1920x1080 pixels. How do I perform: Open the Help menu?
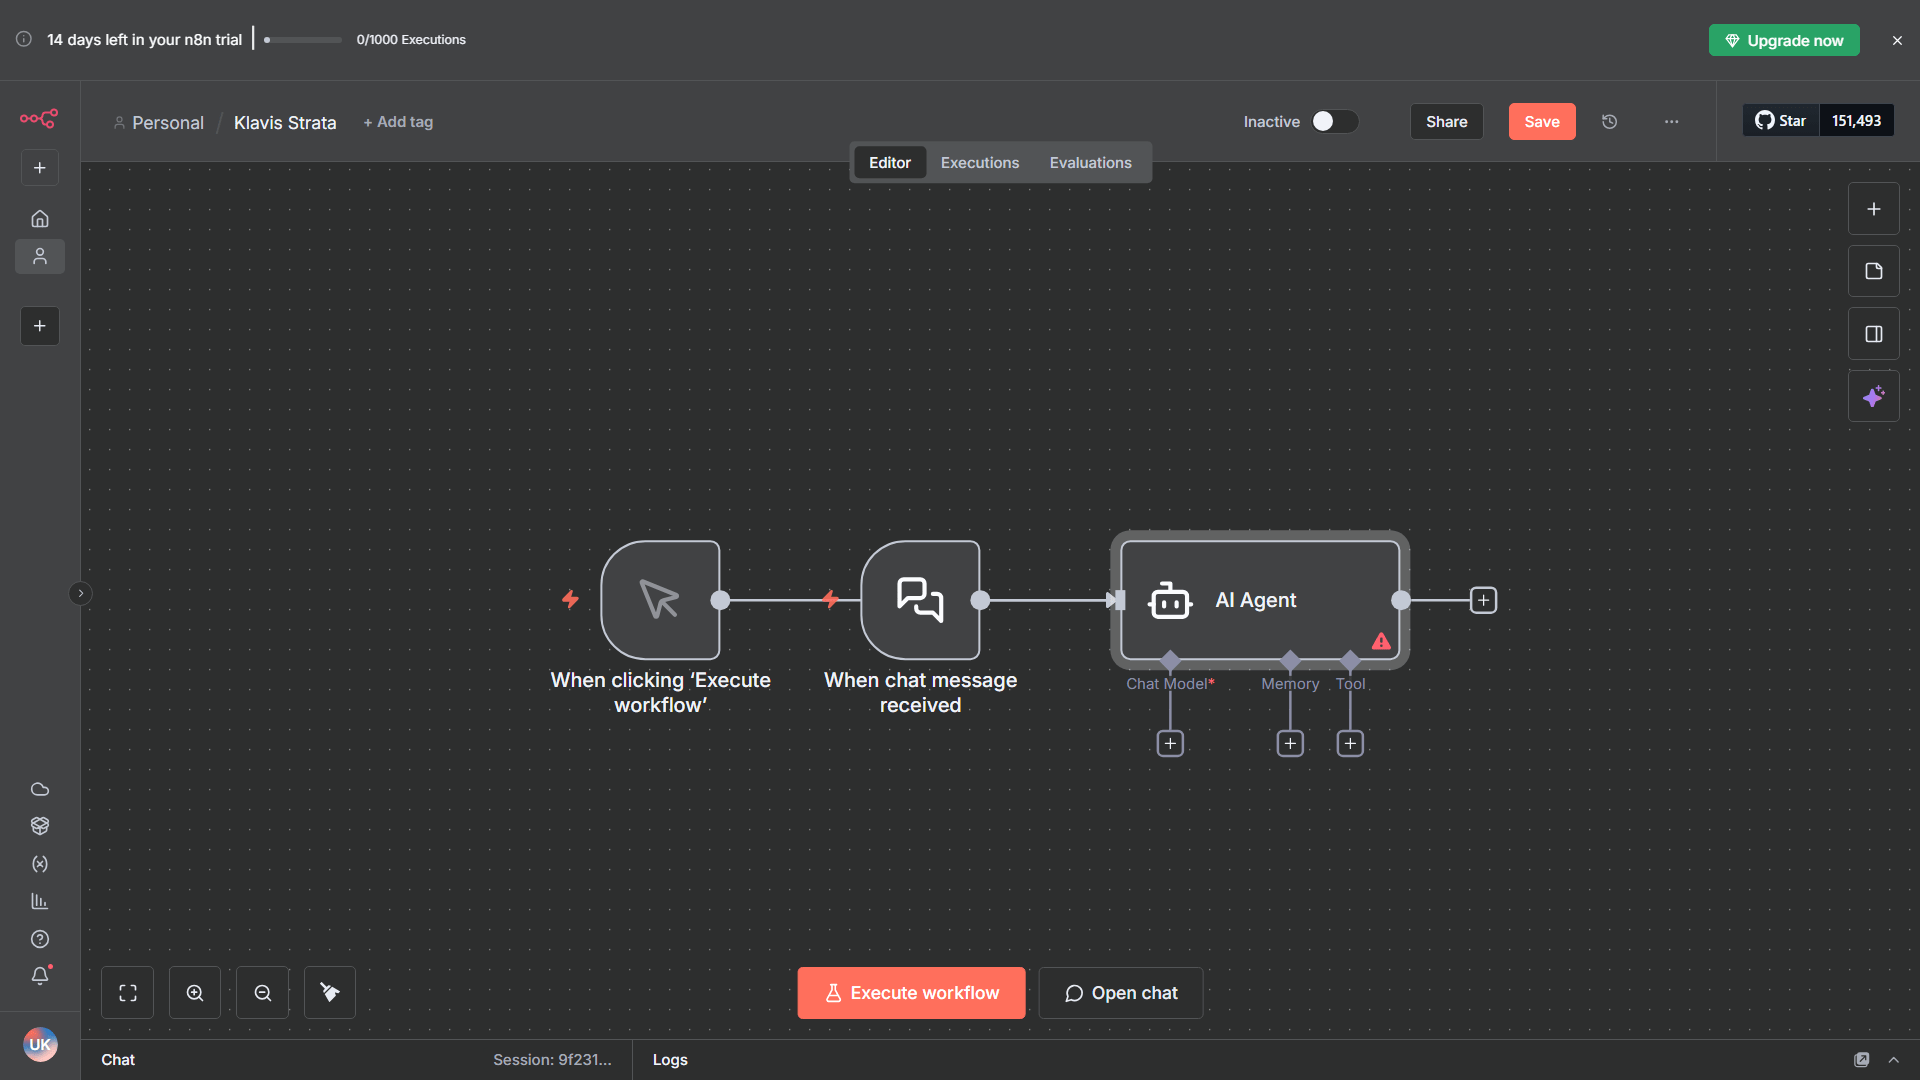click(x=40, y=938)
